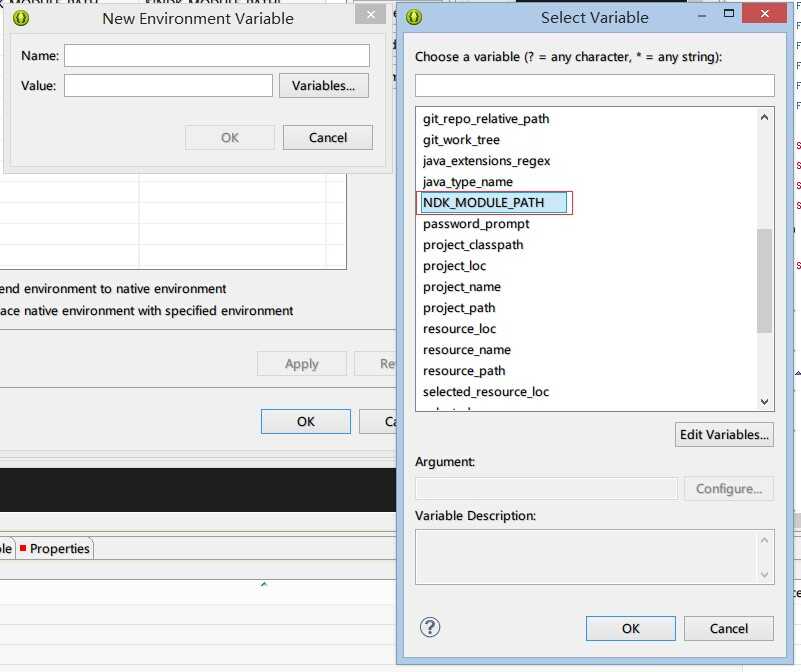Image resolution: width=801 pixels, height=672 pixels.
Task: Switch to the Properties tab
Action: (55, 548)
